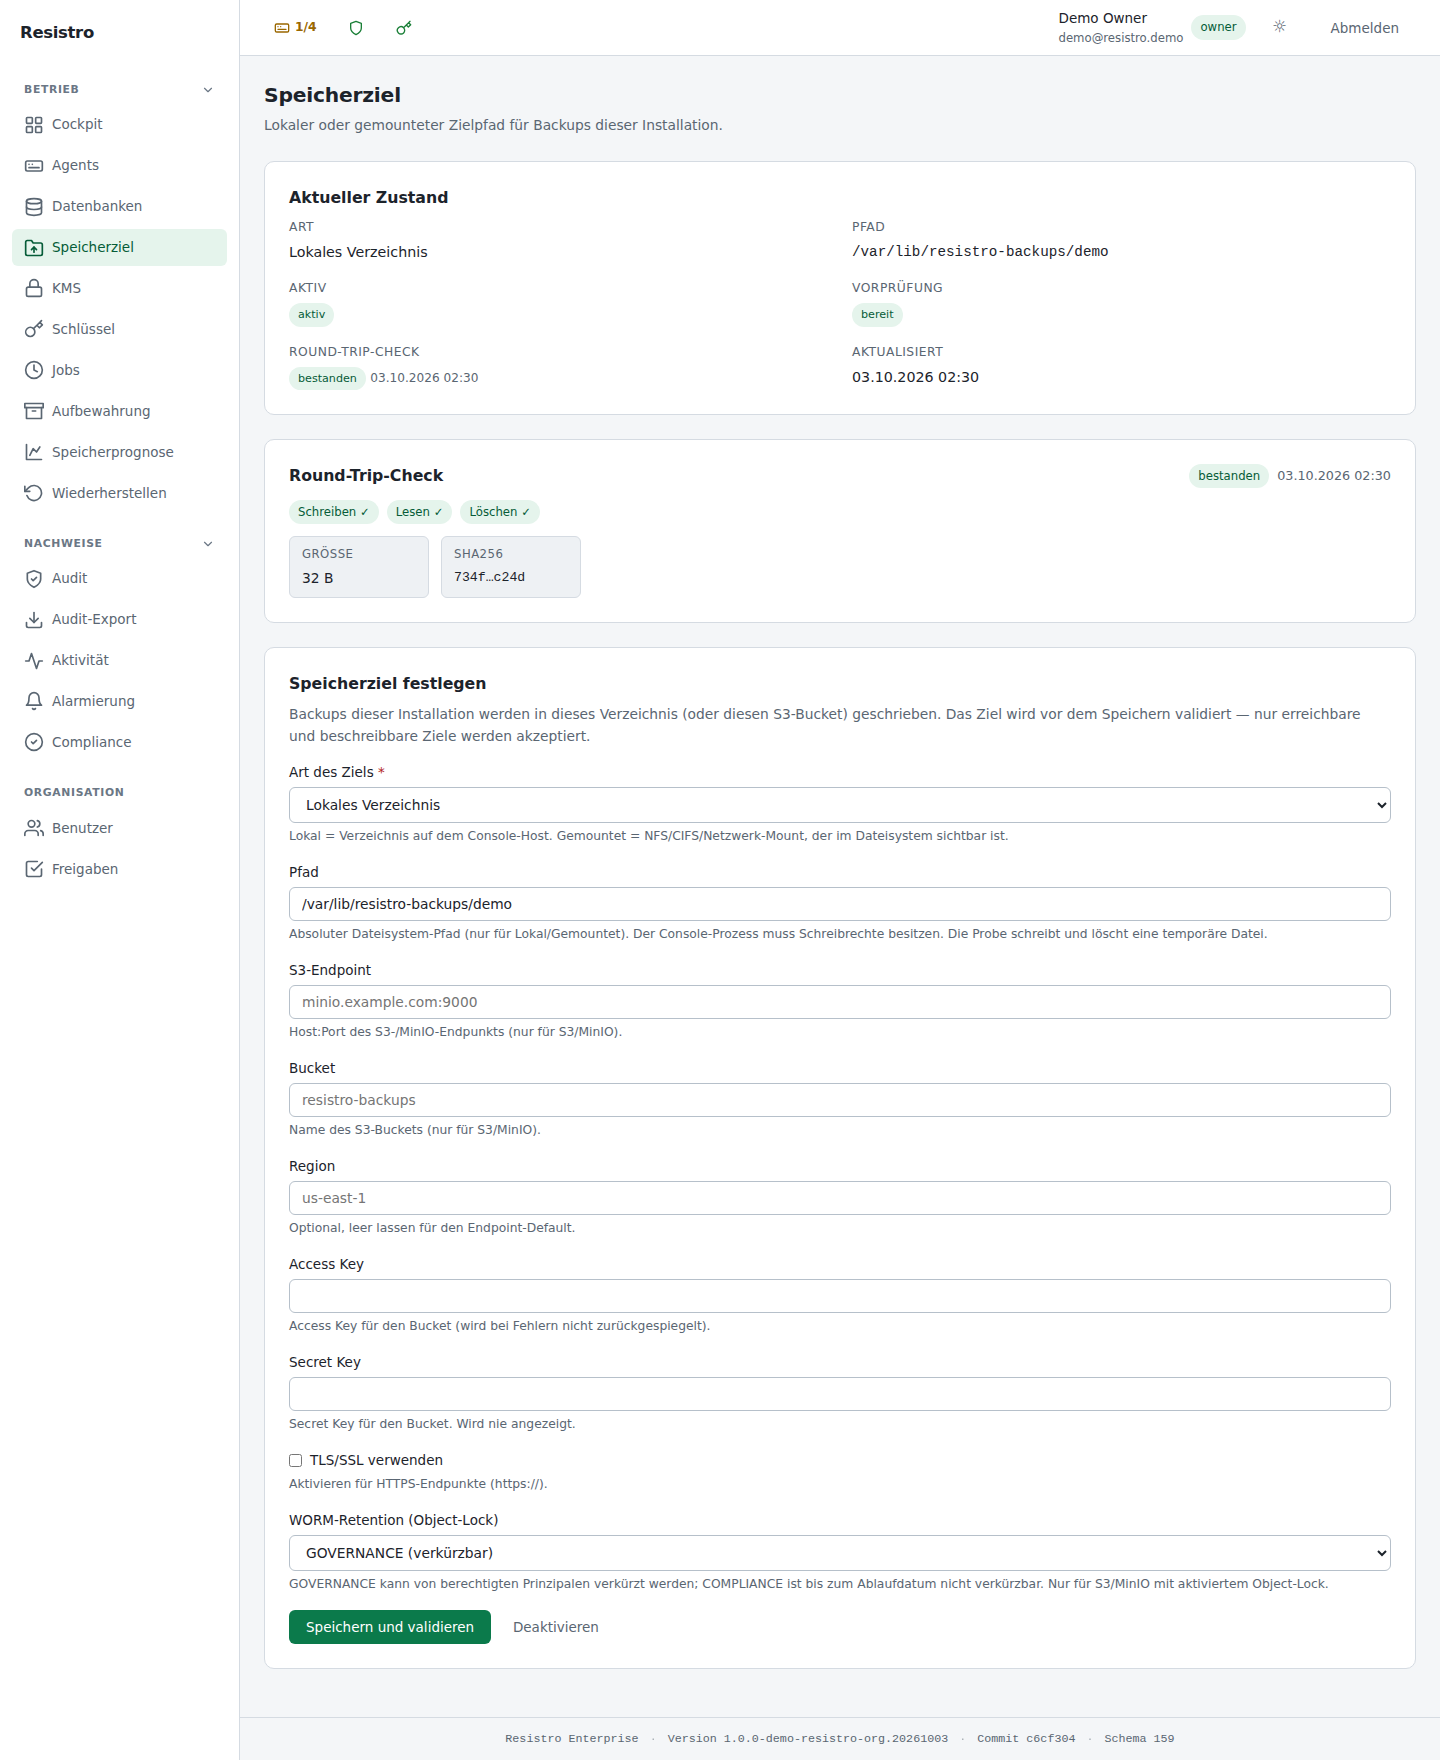Image resolution: width=1440 pixels, height=1760 pixels.
Task: Click the Secret Key input field
Action: [840, 1394]
